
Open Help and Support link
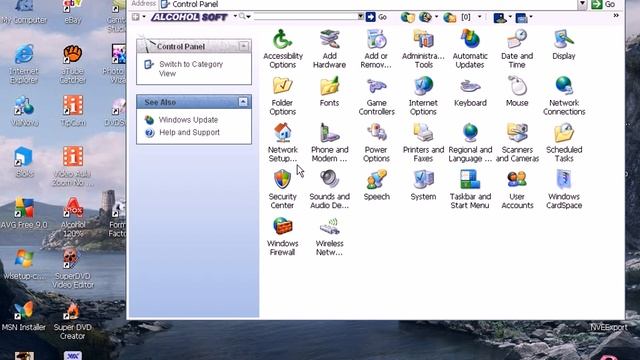(189, 132)
